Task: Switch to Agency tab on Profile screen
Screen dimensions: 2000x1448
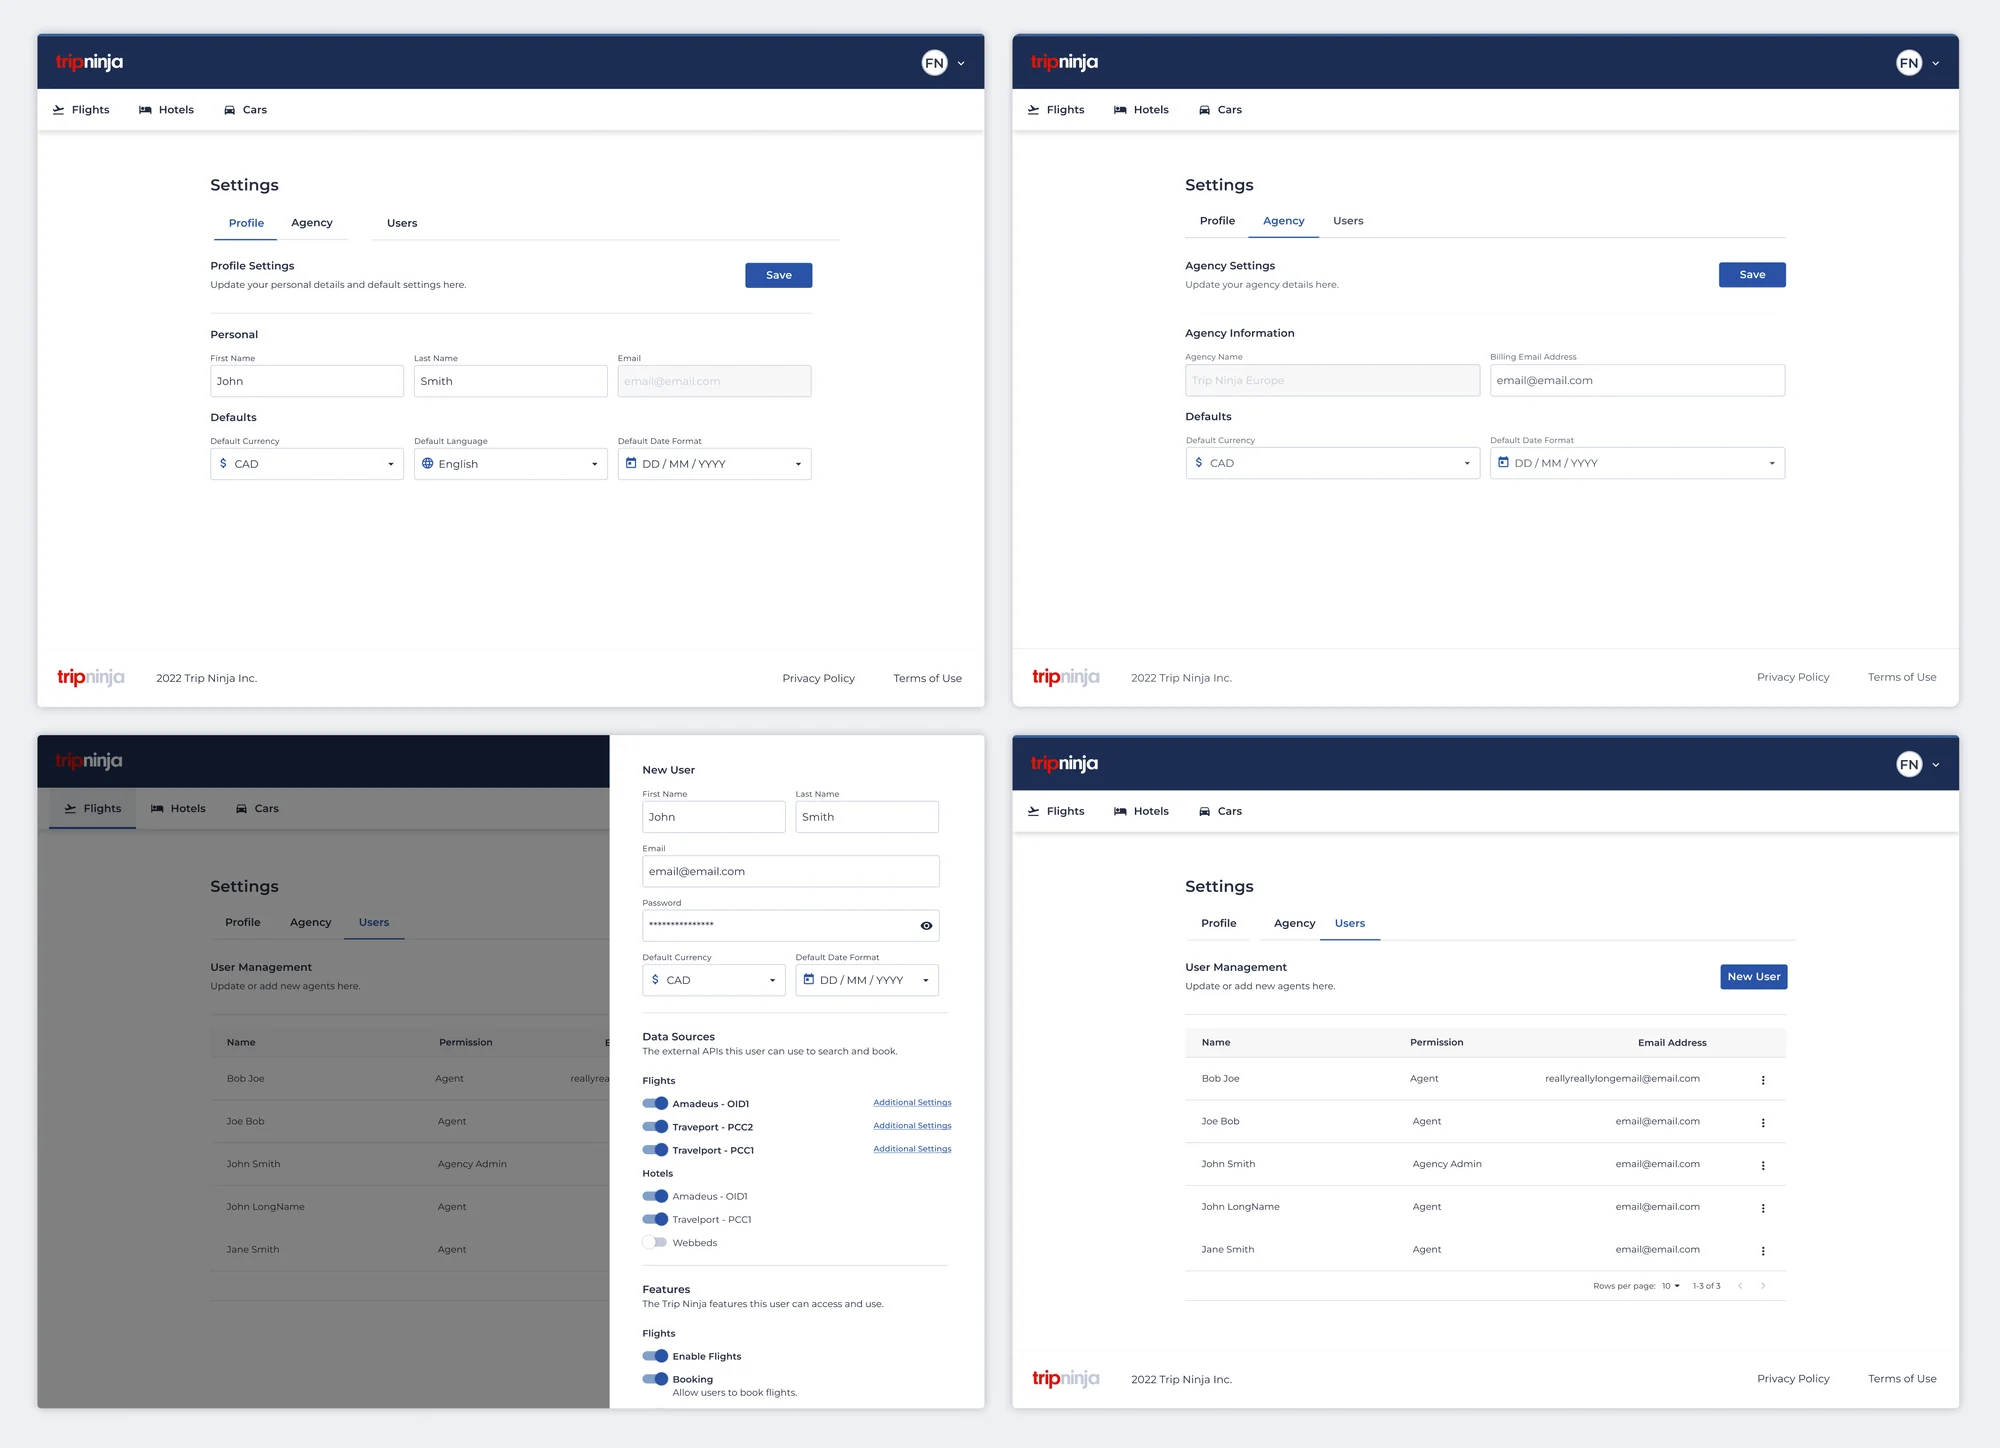Action: tap(312, 223)
